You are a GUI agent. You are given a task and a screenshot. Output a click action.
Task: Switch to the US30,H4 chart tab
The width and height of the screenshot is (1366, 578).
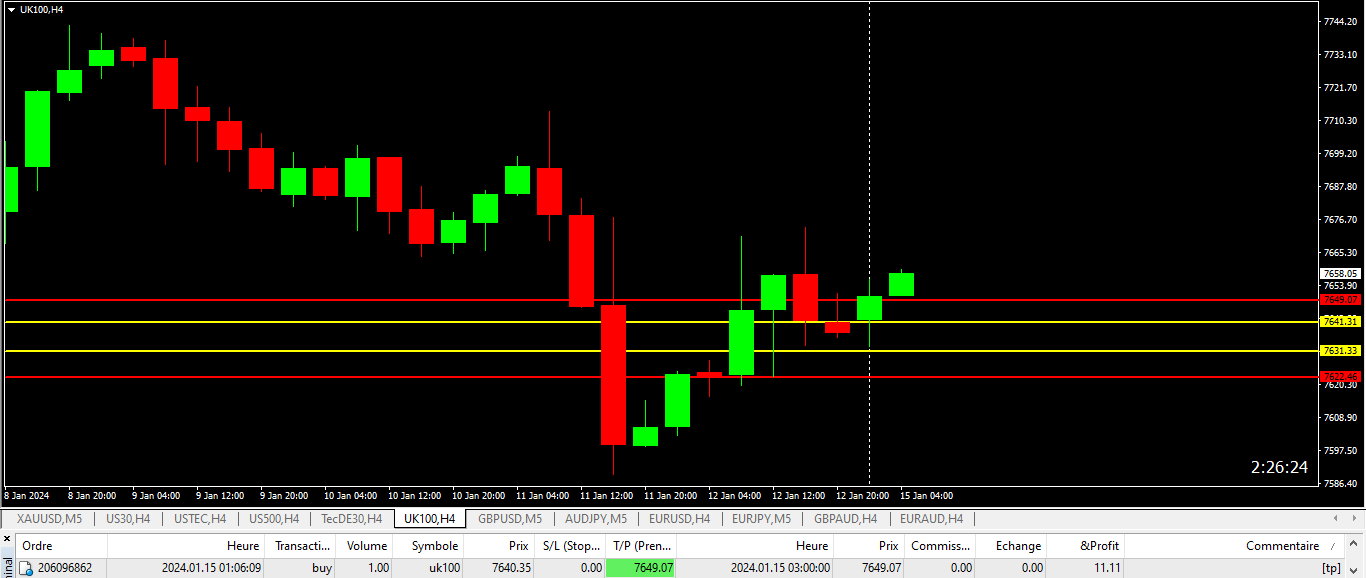[x=128, y=519]
